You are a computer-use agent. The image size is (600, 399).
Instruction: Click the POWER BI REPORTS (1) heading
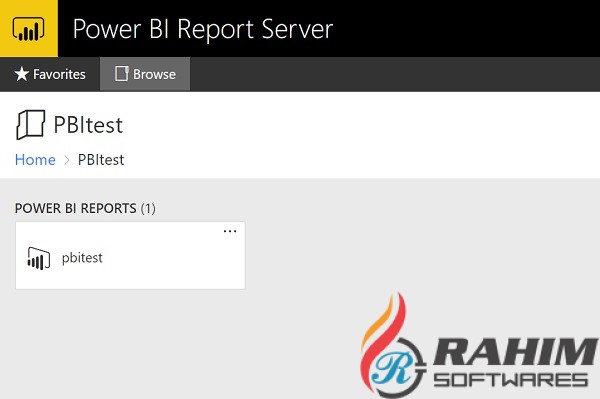pos(85,208)
